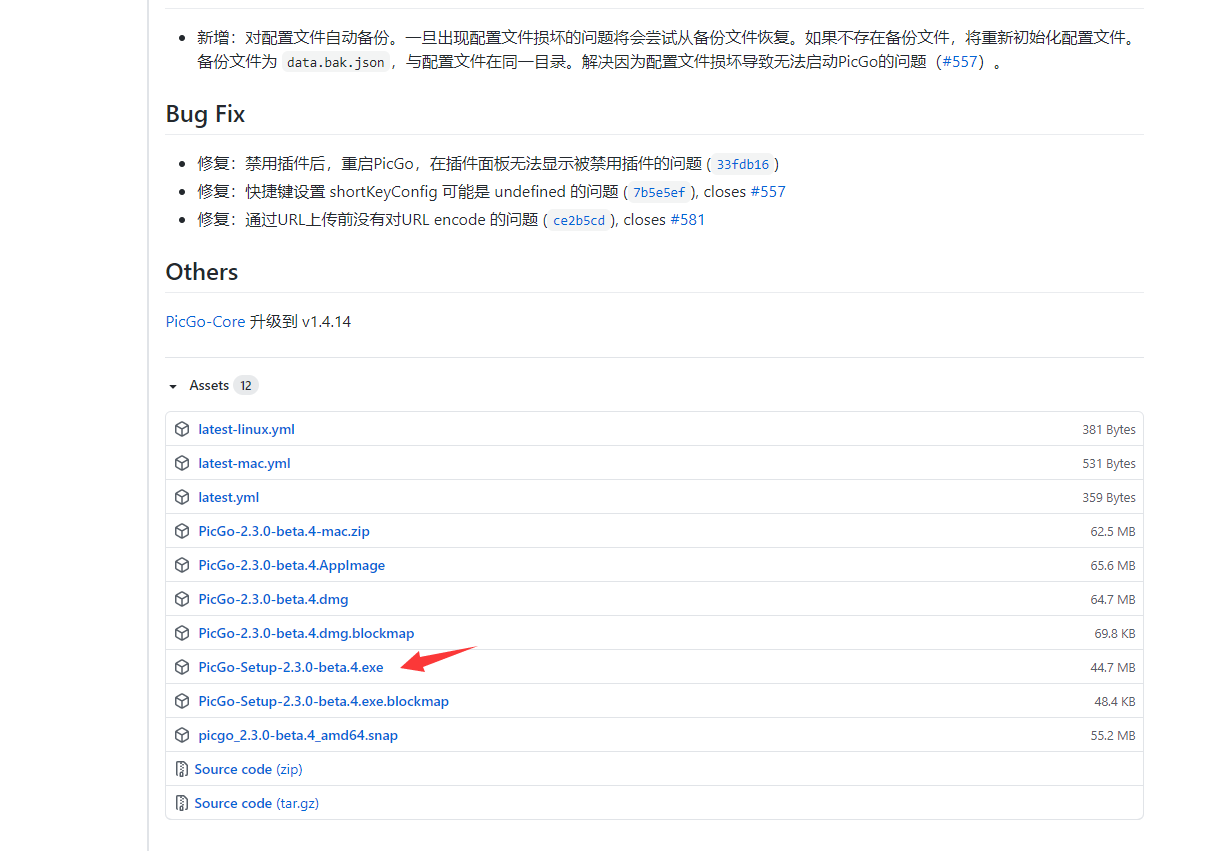Screen dimensions: 1222x851
Task: Download latest-mac.yml file
Action: tap(244, 463)
